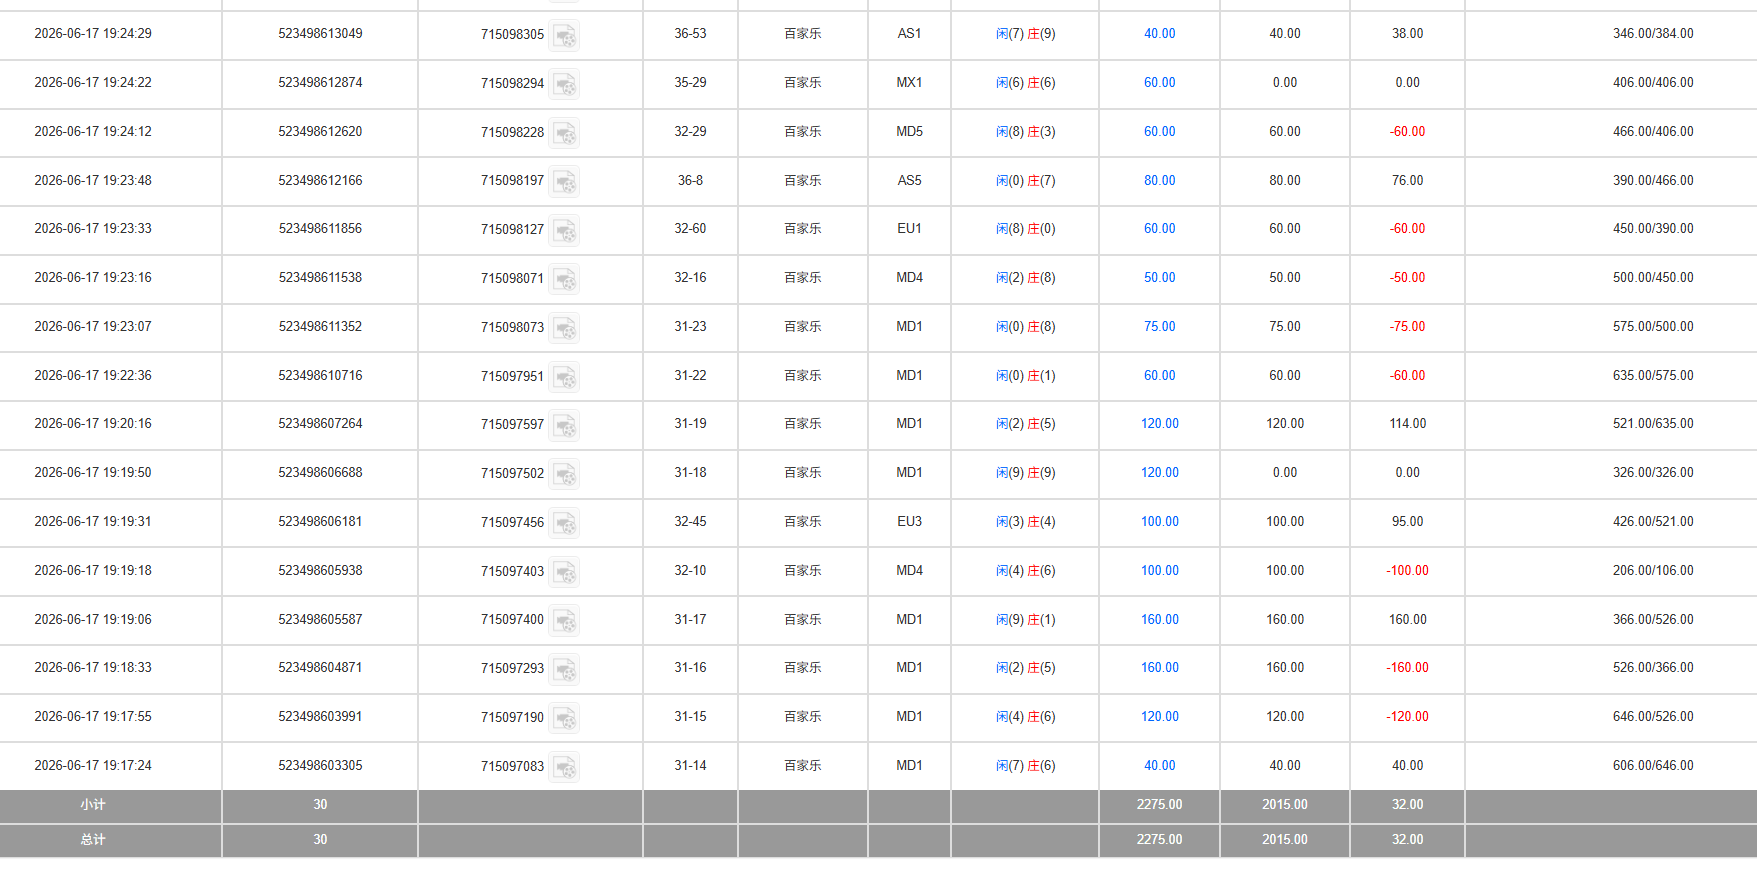
Task: Click the 小计 subtotal label
Action: point(93,805)
